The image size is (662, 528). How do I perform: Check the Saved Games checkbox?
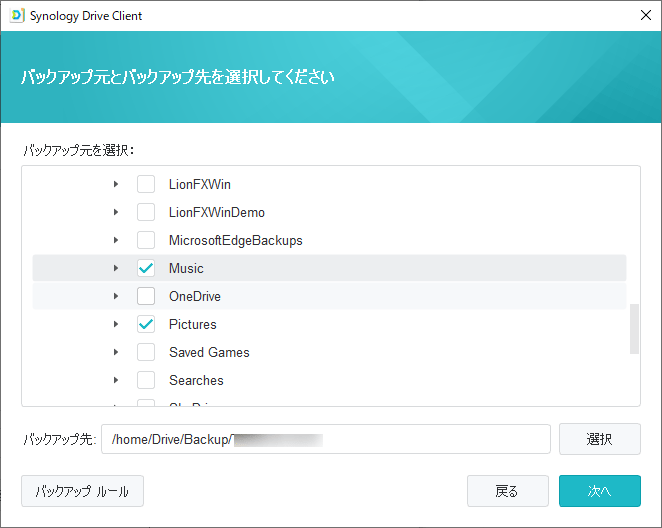pyautogui.click(x=146, y=352)
